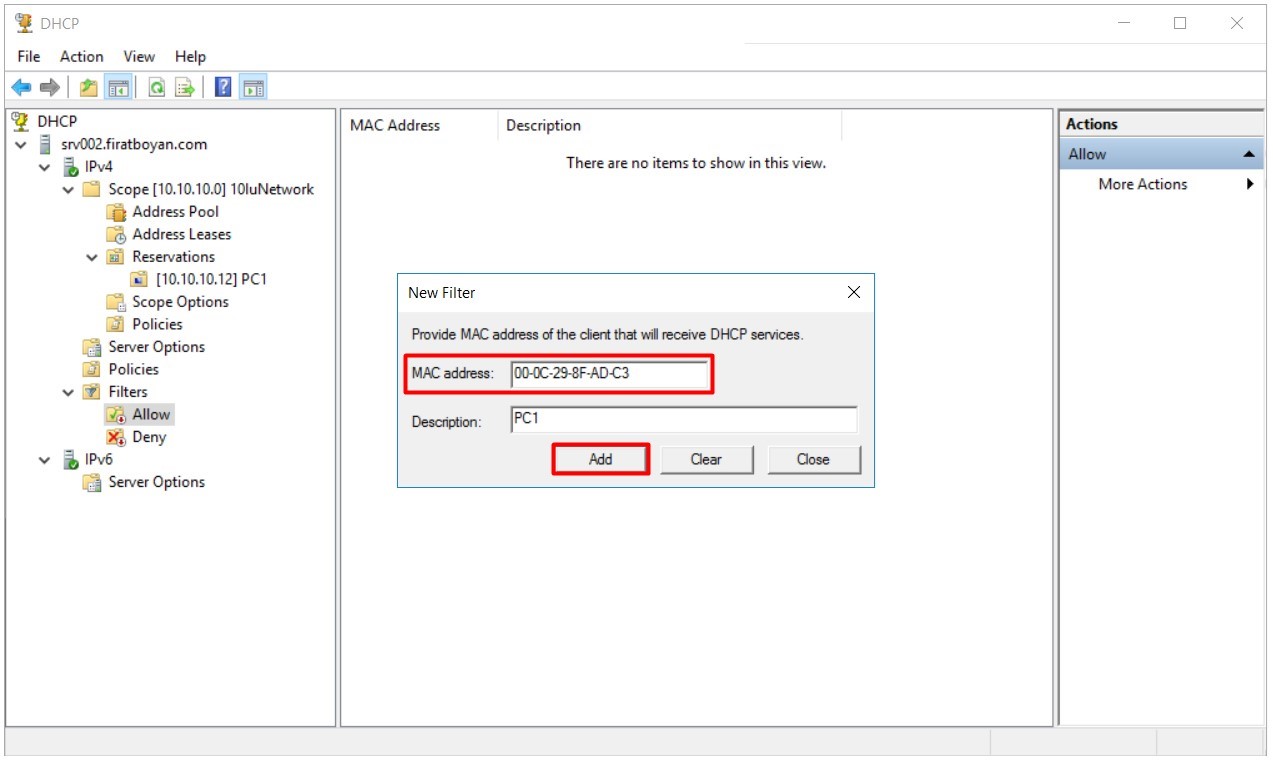Select the Deny filter in tree
The width and height of the screenshot is (1273, 762).
149,437
